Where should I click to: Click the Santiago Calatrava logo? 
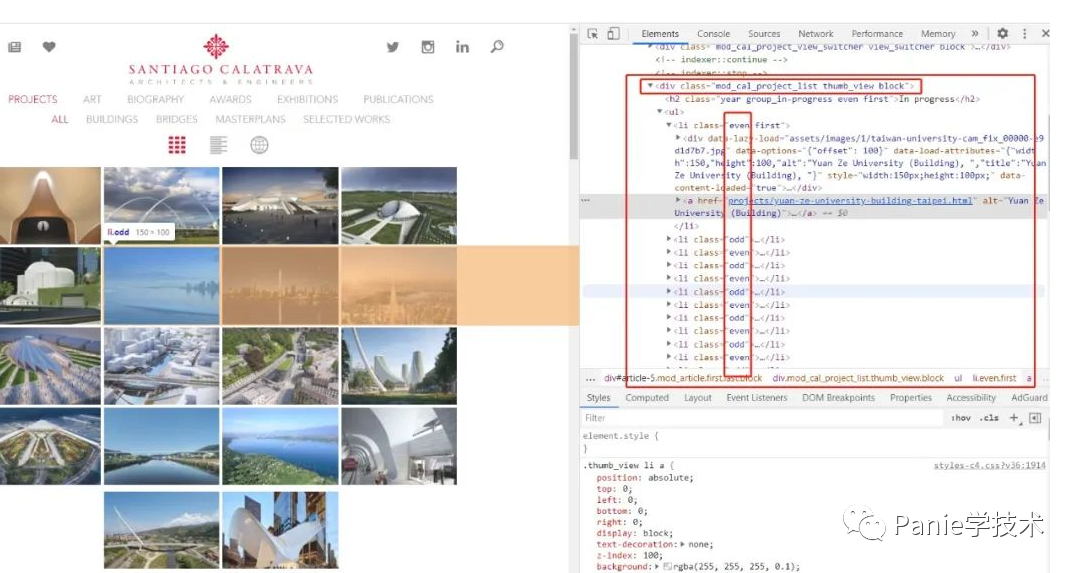pyautogui.click(x=220, y=59)
